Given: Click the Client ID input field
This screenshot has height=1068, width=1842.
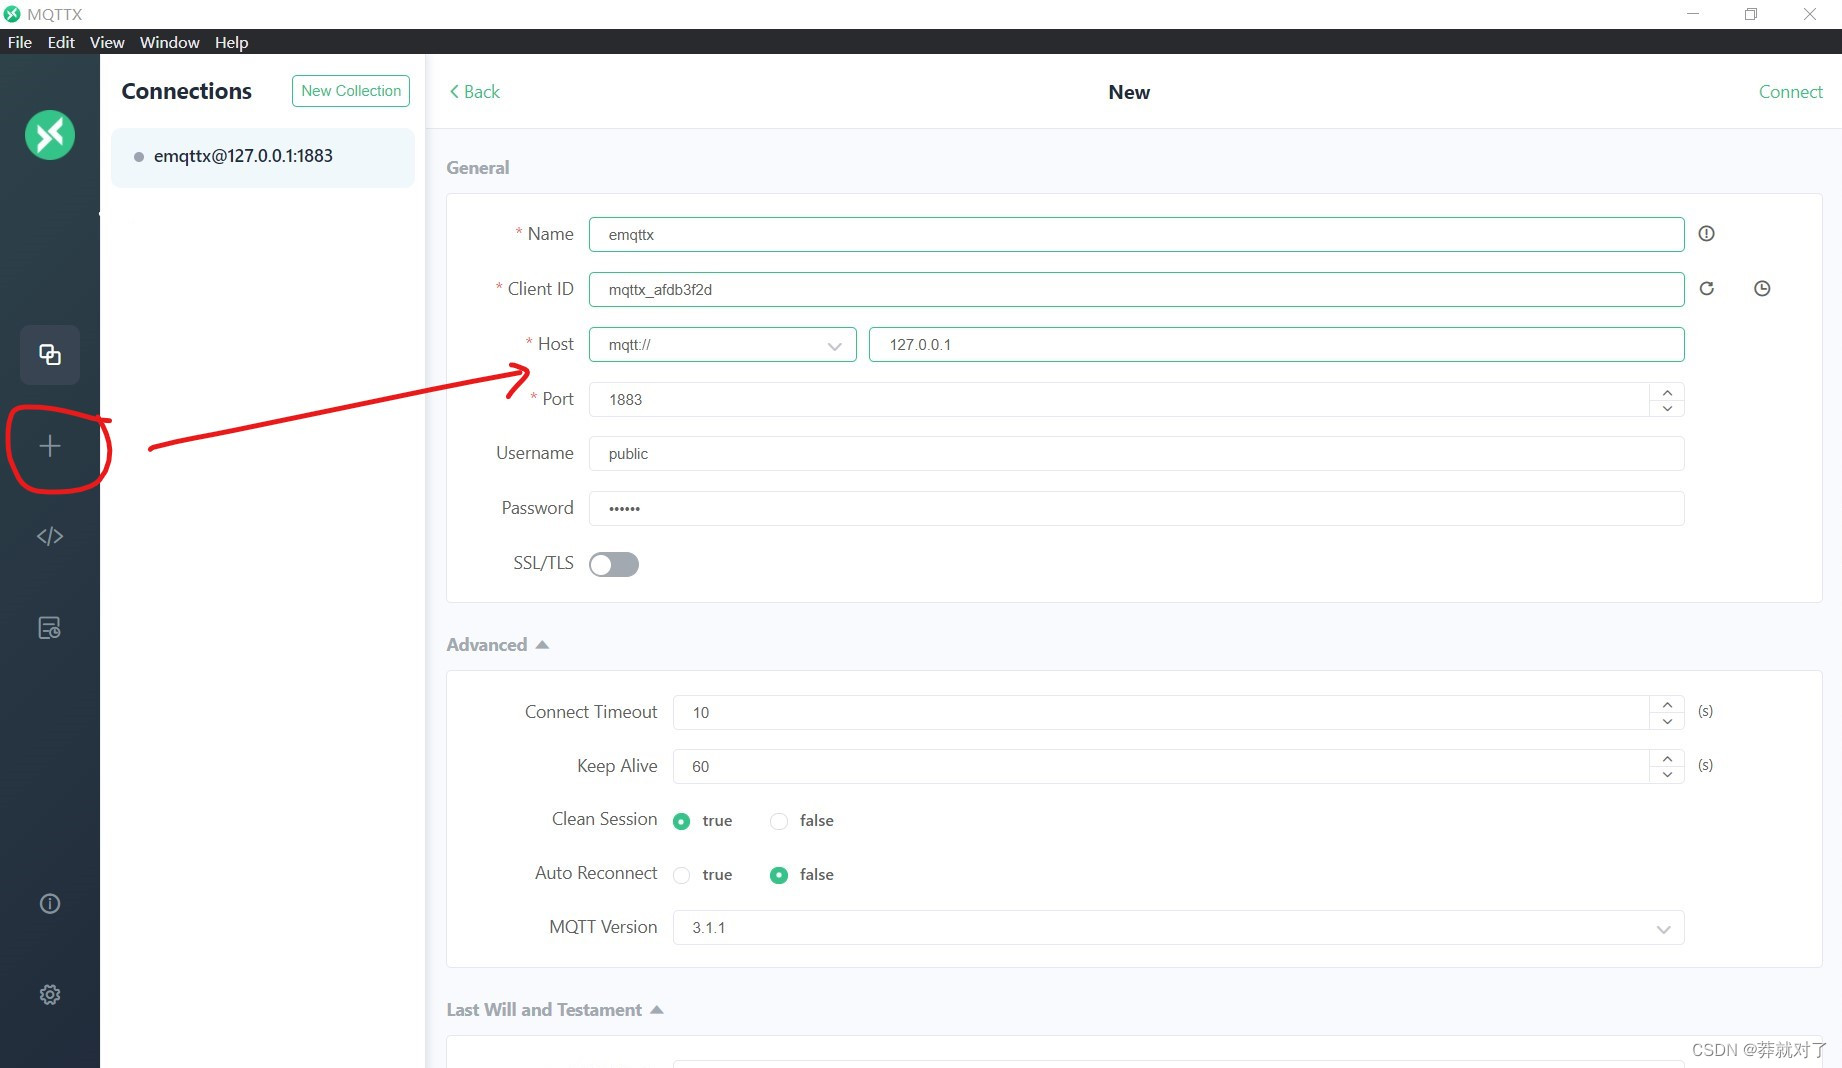Looking at the screenshot, I should [1137, 290].
